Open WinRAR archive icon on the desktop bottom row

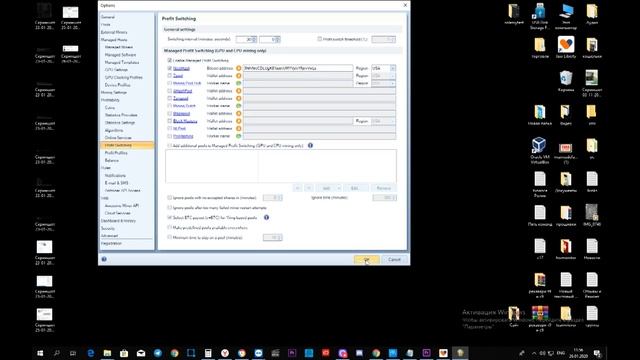pyautogui.click(x=540, y=318)
